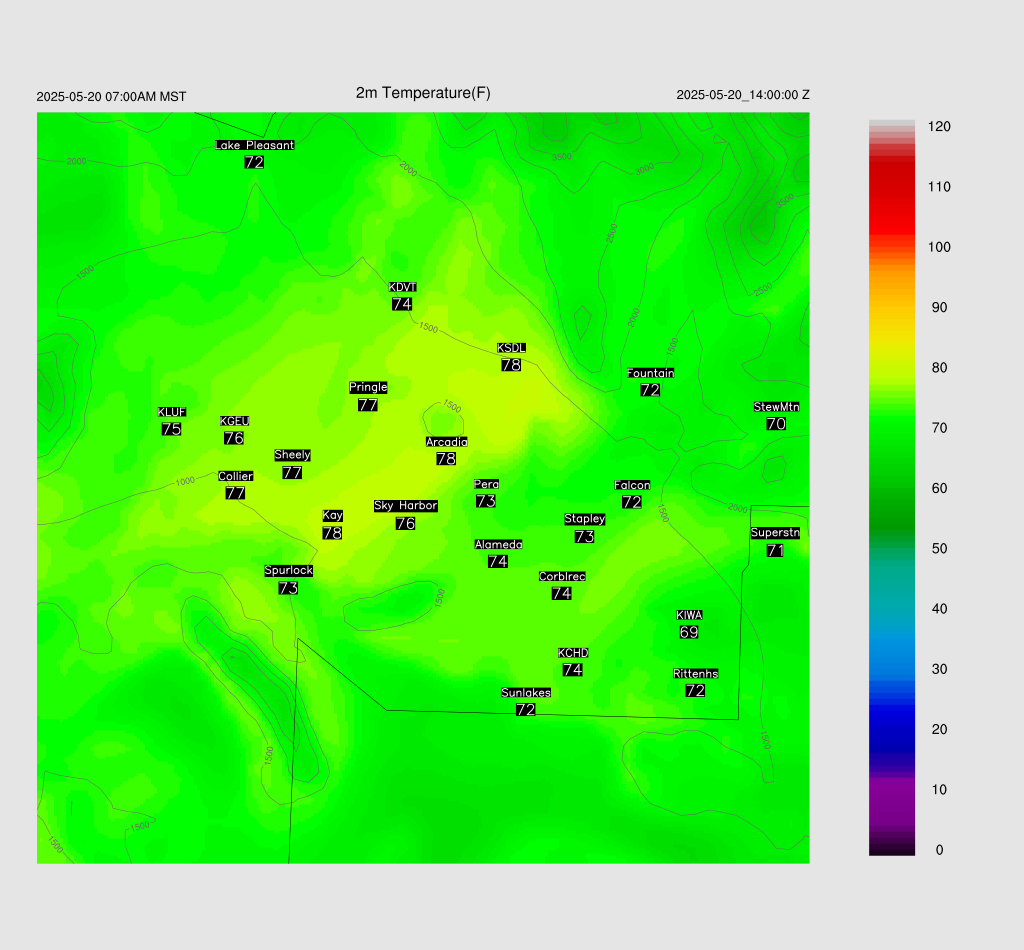The height and width of the screenshot is (950, 1024).
Task: Click the purple band of the colorbar
Action: coord(892,800)
